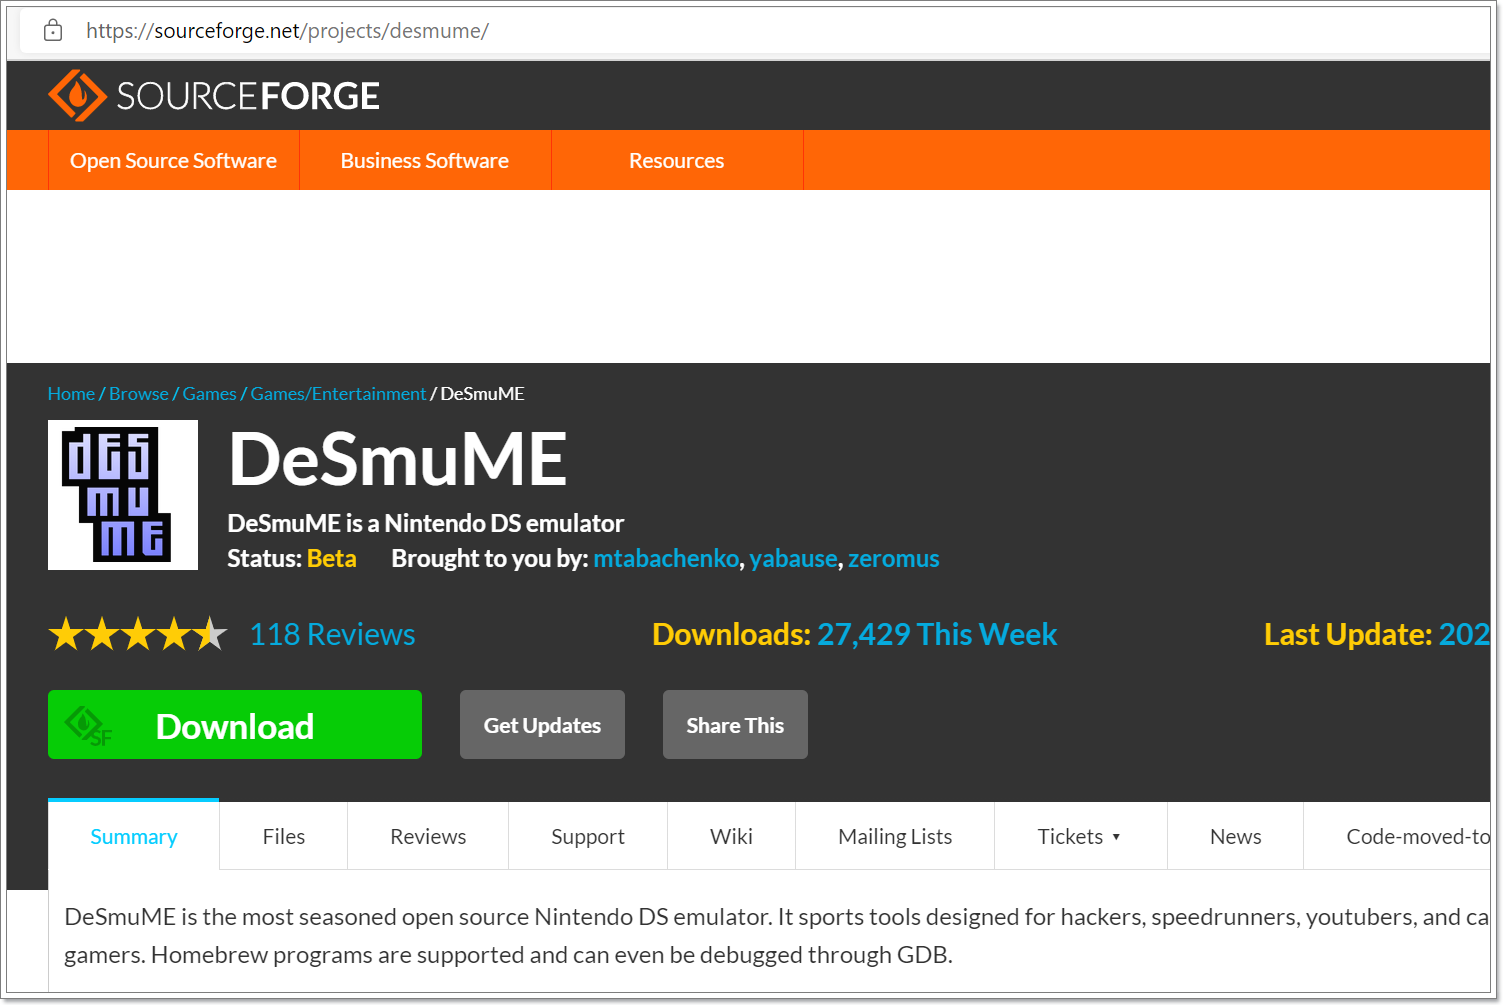Image resolution: width=1503 pixels, height=1005 pixels.
Task: Click the Beta status link
Action: [332, 558]
